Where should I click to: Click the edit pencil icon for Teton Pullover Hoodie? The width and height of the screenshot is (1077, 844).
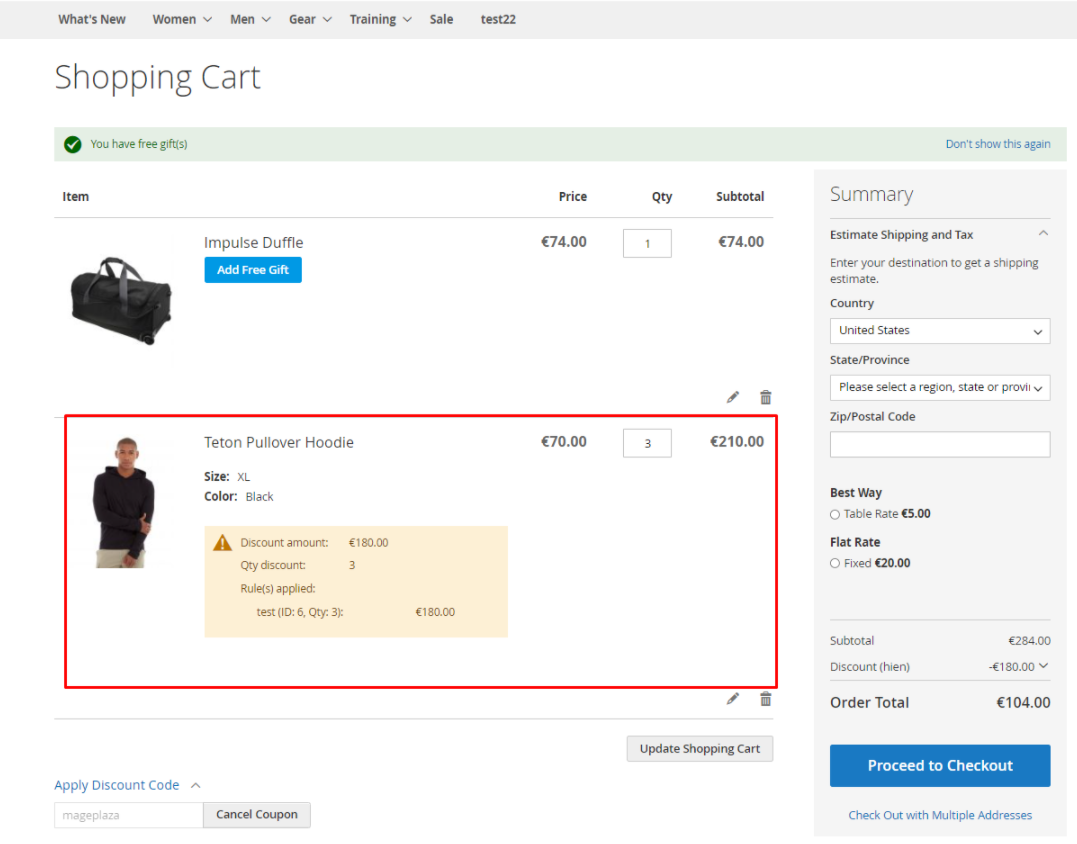coord(733,699)
